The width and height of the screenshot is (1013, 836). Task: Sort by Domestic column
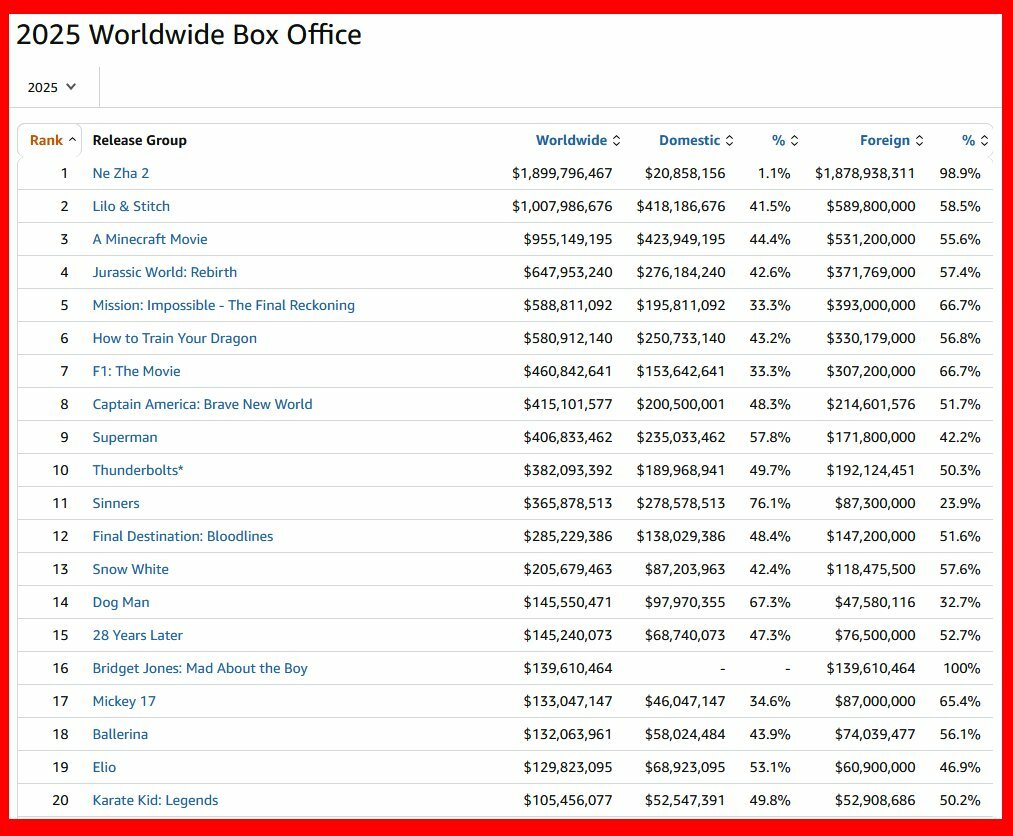coord(696,140)
